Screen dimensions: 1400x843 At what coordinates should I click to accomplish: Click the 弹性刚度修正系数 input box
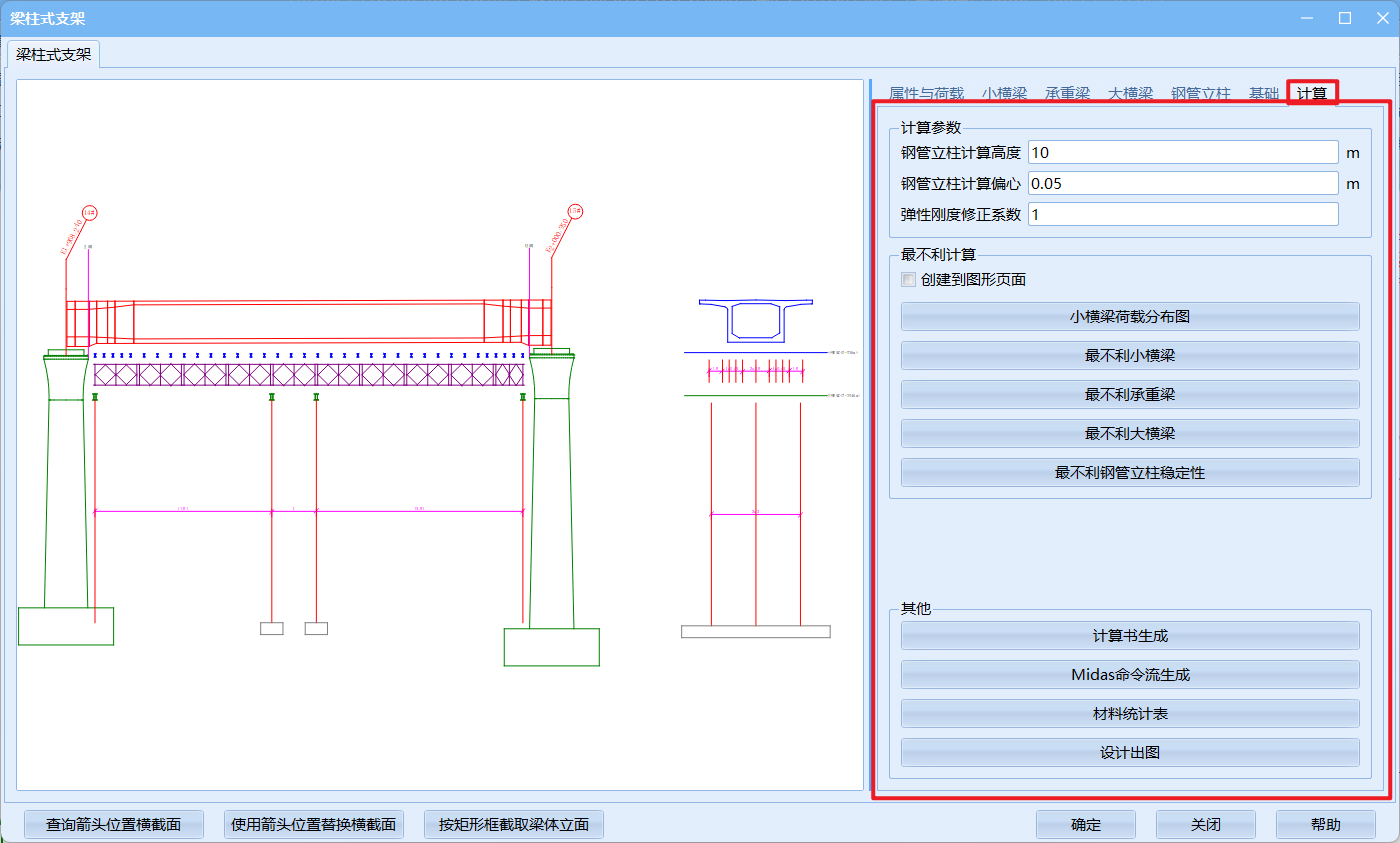pos(1182,215)
